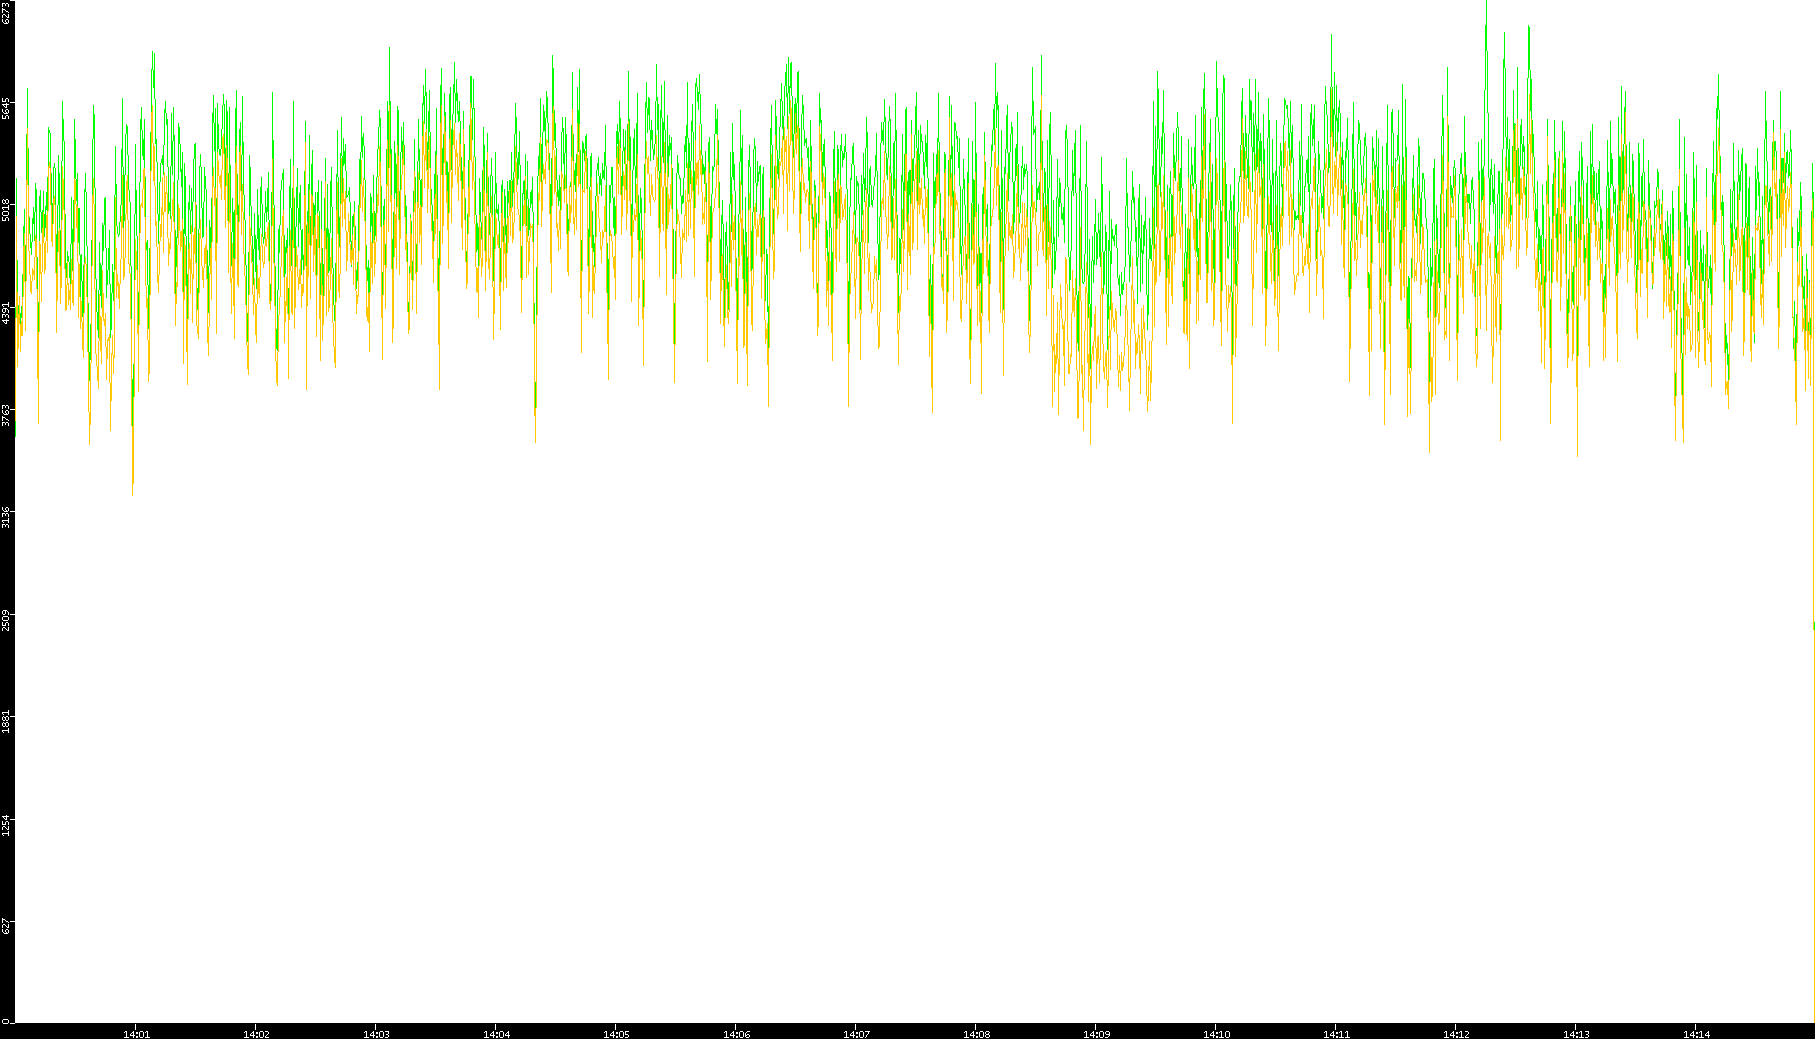This screenshot has width=1815, height=1039.
Task: Click the 6273 maximum value label
Action: pyautogui.click(x=6, y=12)
